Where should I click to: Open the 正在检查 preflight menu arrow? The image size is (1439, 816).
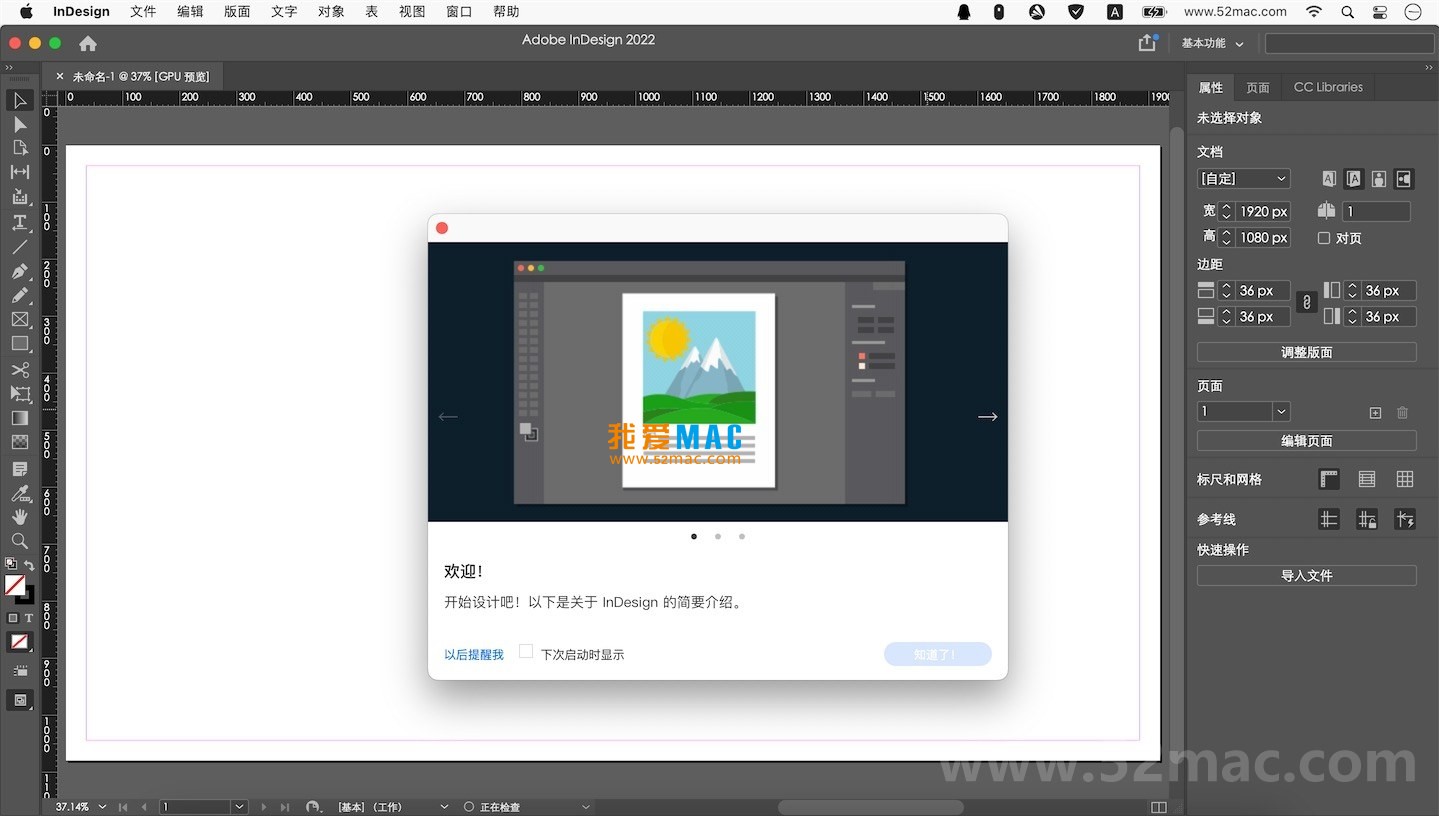pos(586,807)
